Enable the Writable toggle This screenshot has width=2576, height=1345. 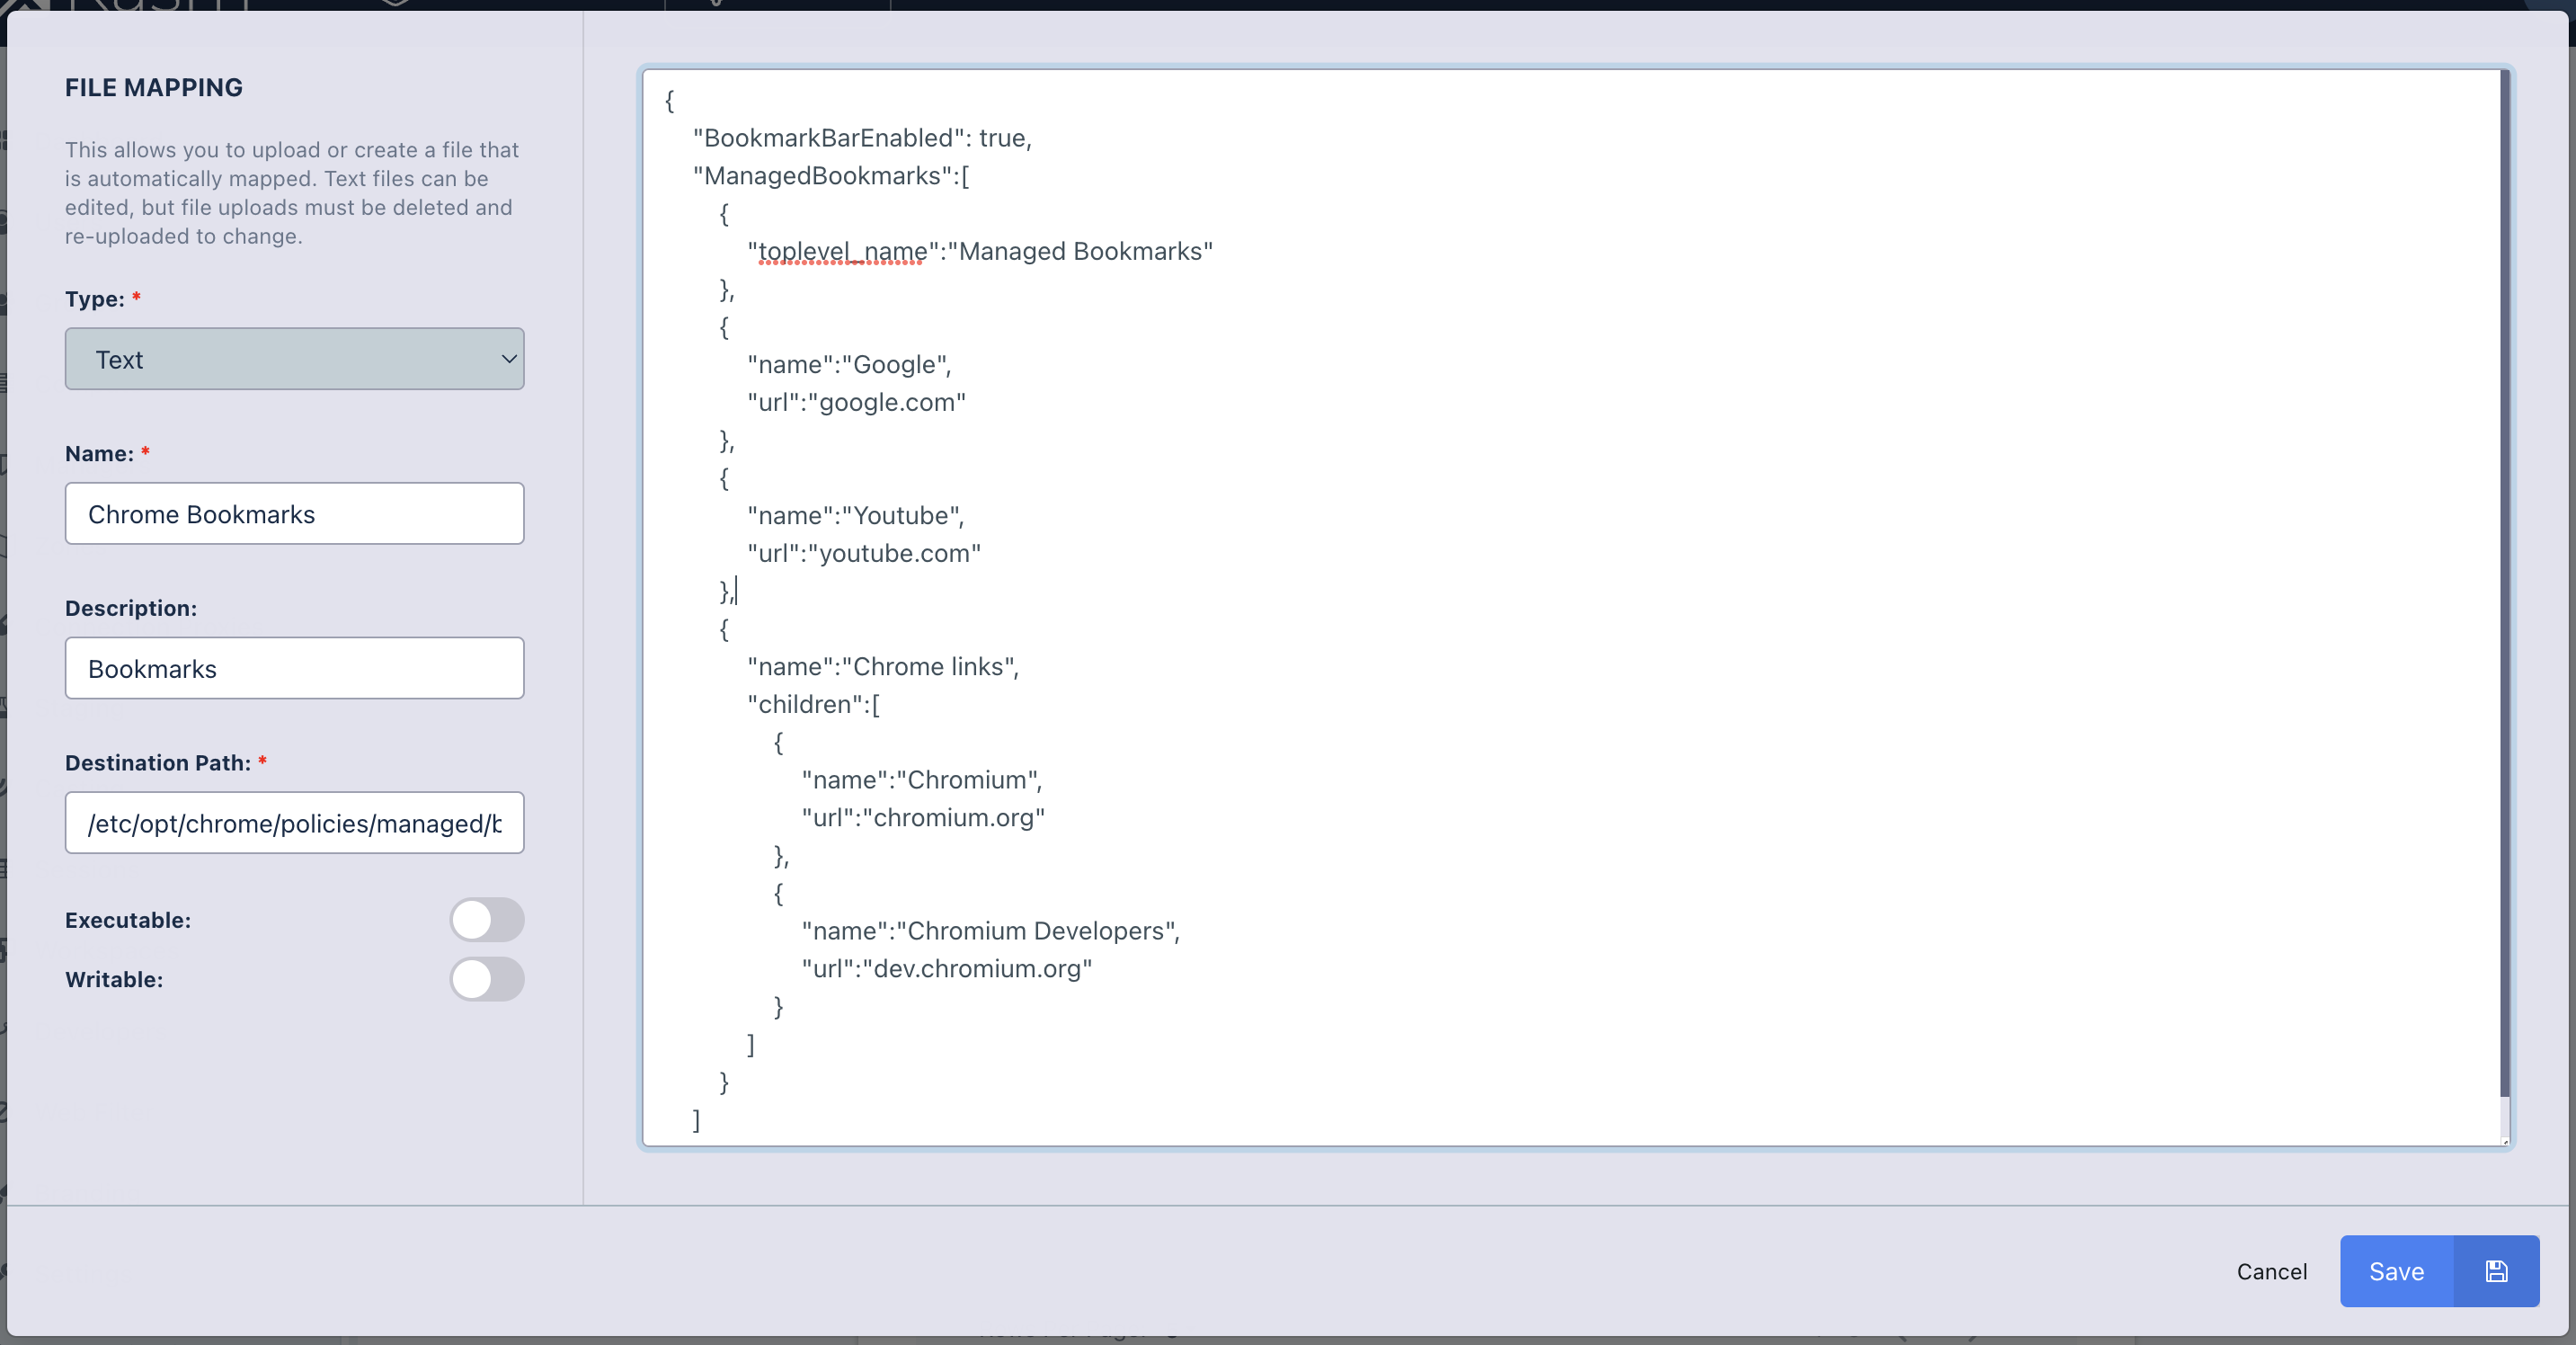tap(487, 980)
